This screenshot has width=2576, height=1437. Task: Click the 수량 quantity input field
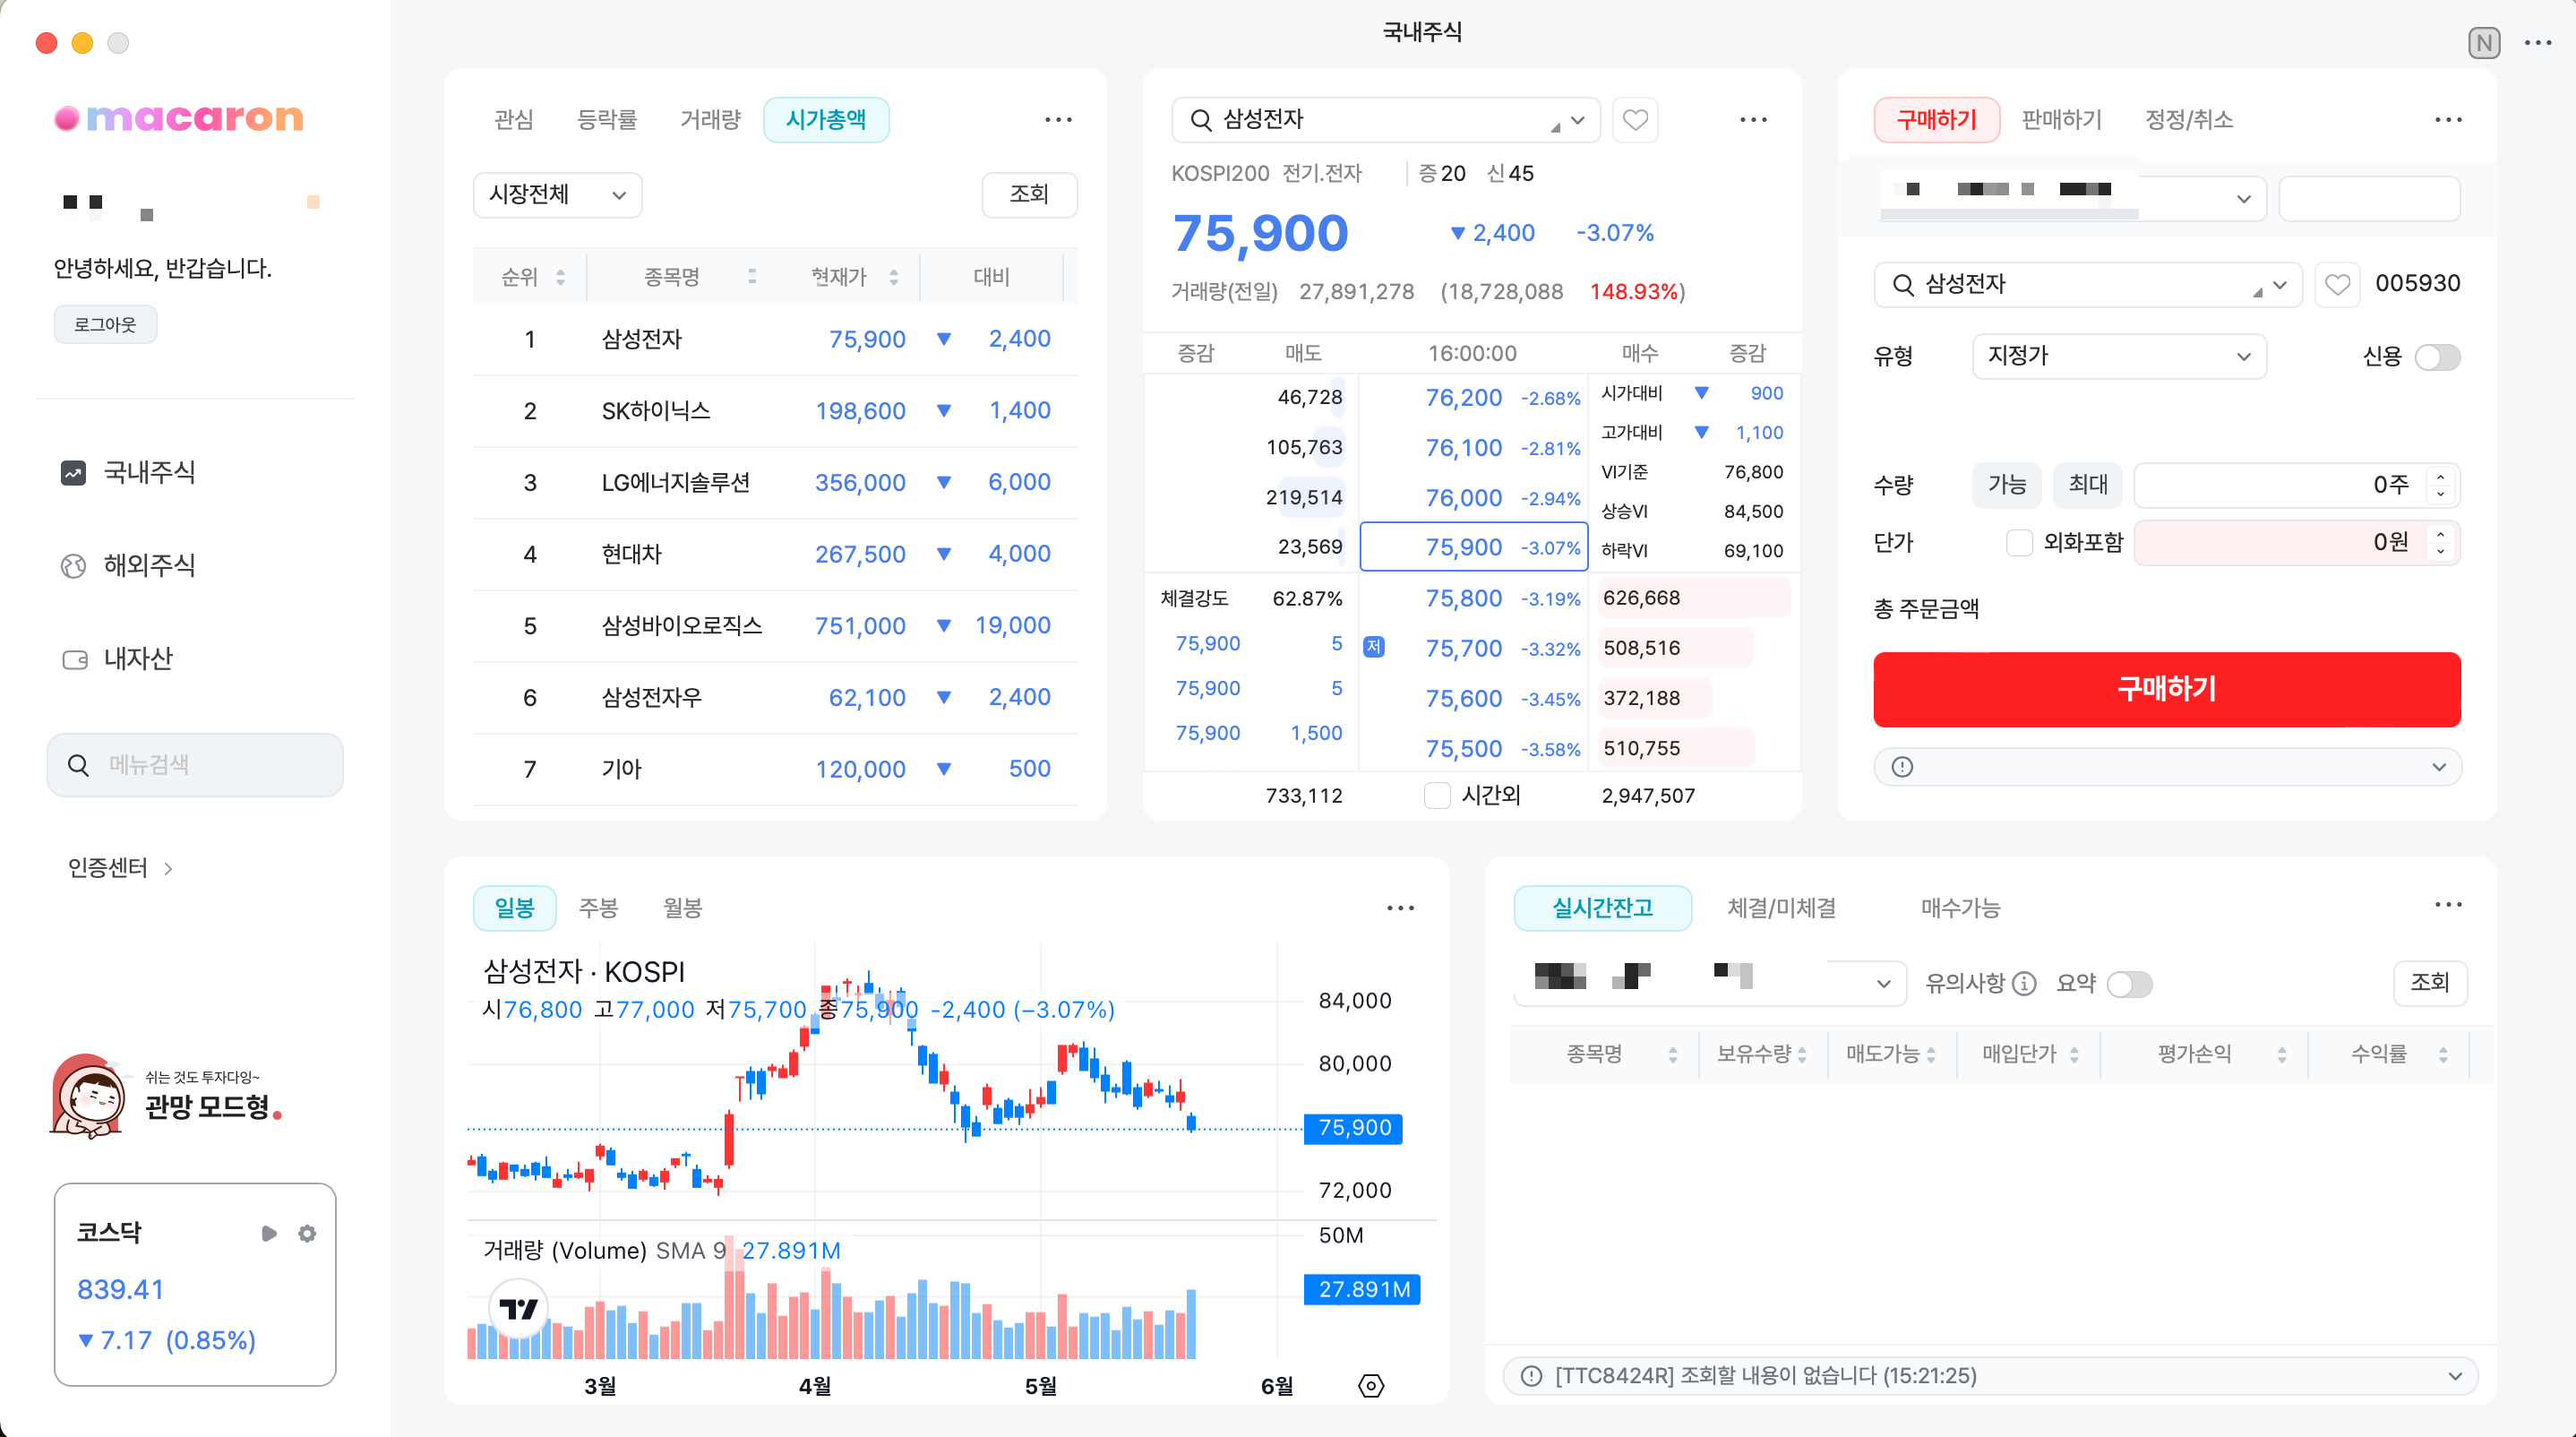pyautogui.click(x=2296, y=485)
